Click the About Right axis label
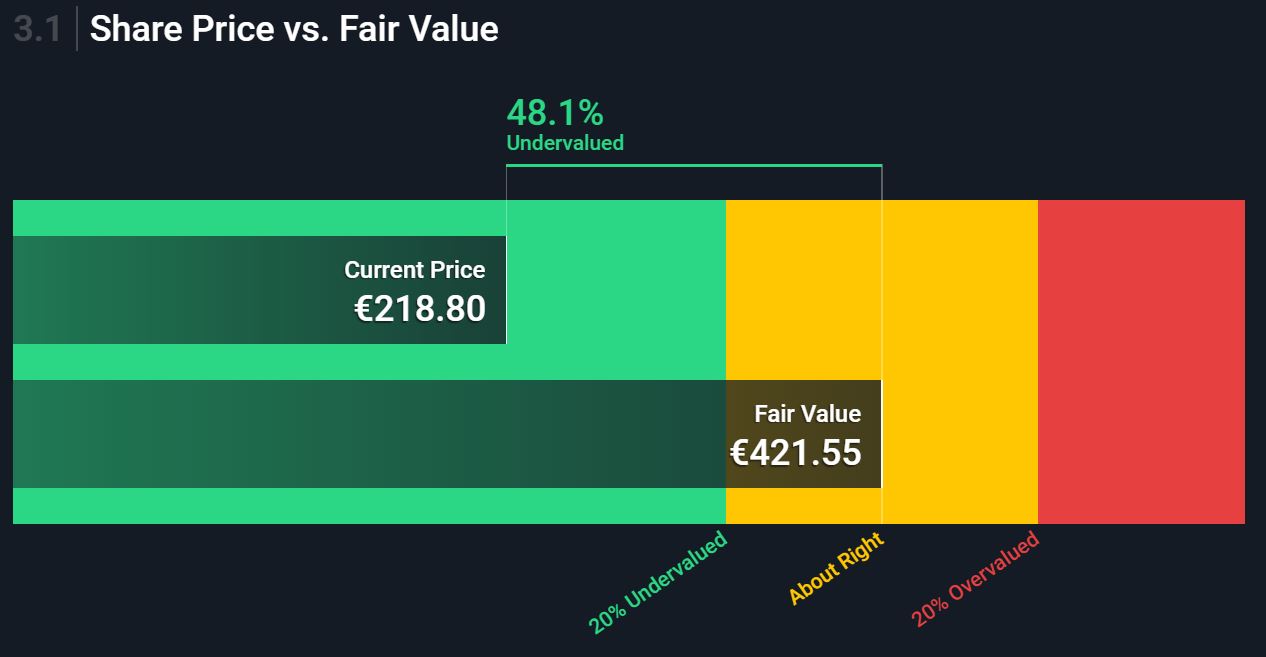Screen dimensions: 1266x657 point(836,569)
